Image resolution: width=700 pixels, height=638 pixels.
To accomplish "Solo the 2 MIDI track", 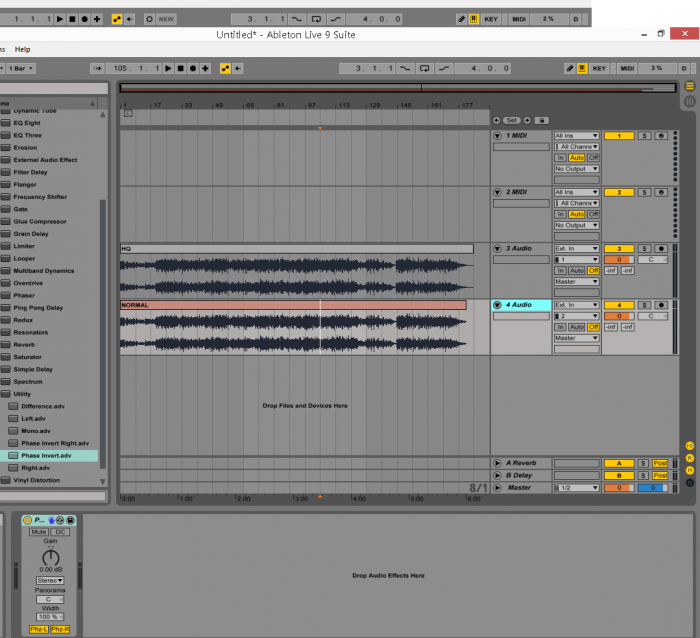I will click(644, 192).
